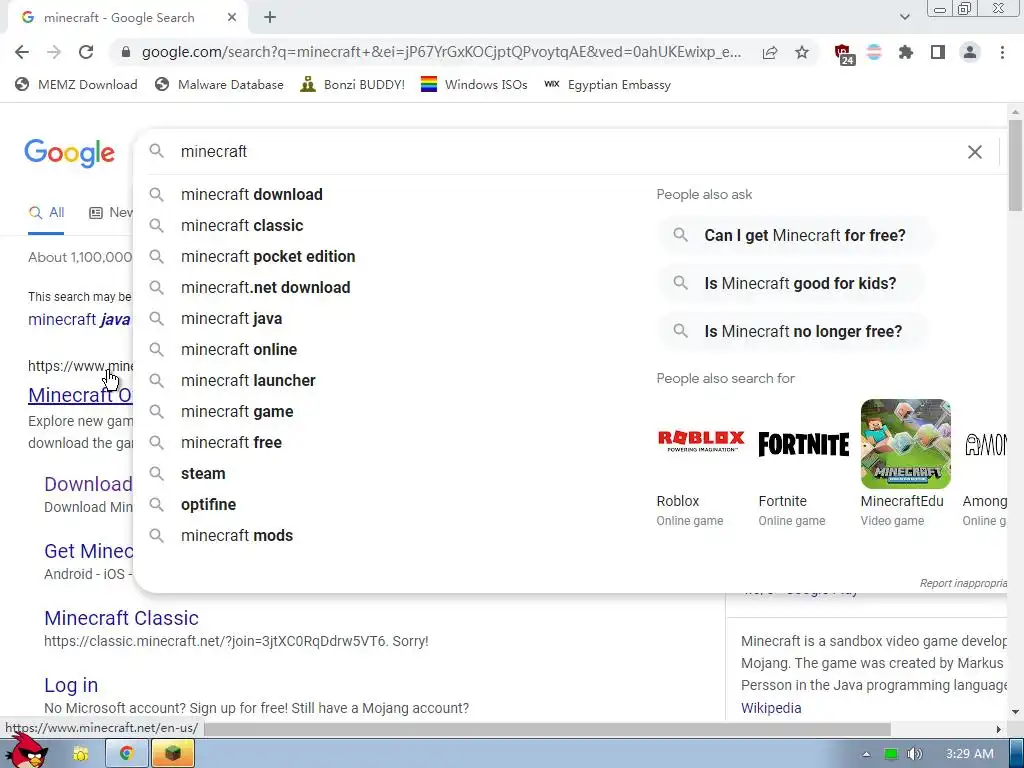Open the Wikipedia link in knowledge panel
Viewport: 1024px width, 768px height.
[771, 708]
